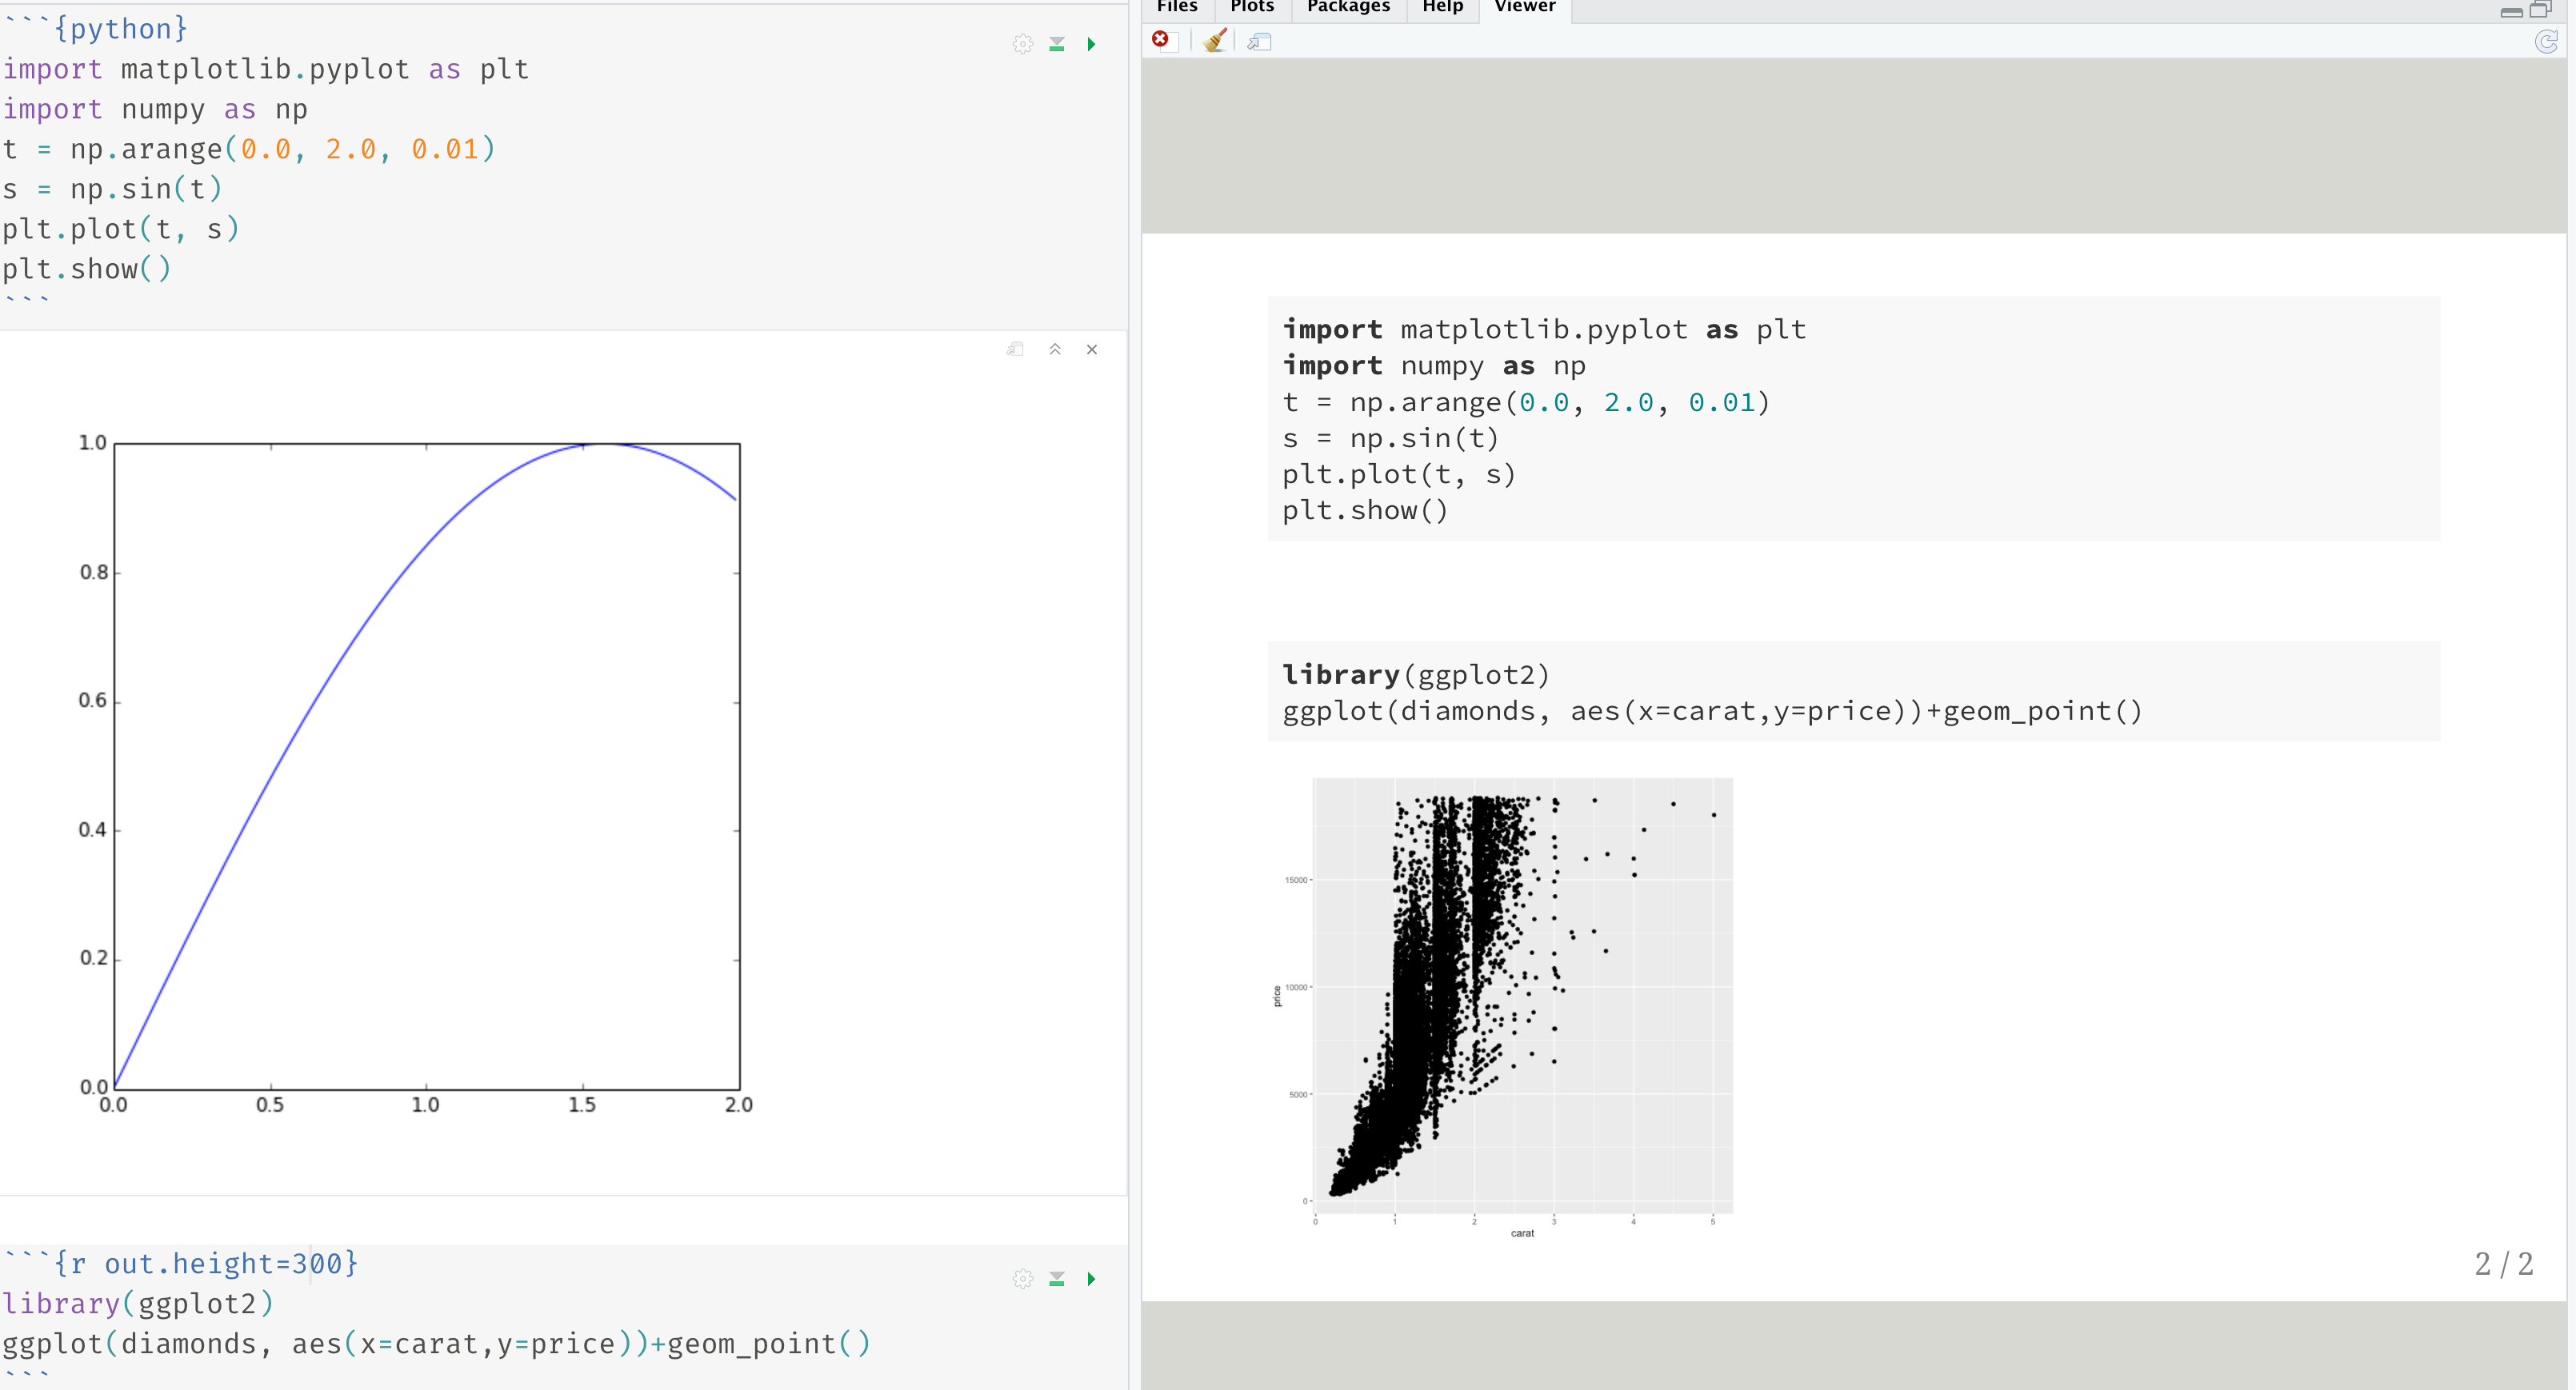
Task: Click editor line 'library(ggplot2)'
Action: (138, 1304)
